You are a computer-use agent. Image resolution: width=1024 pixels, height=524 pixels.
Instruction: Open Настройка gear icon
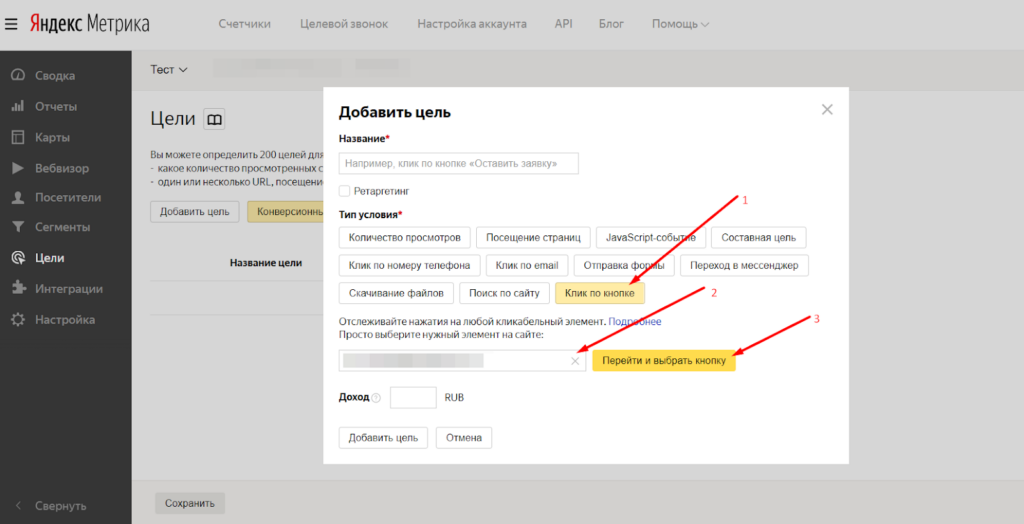coord(17,320)
